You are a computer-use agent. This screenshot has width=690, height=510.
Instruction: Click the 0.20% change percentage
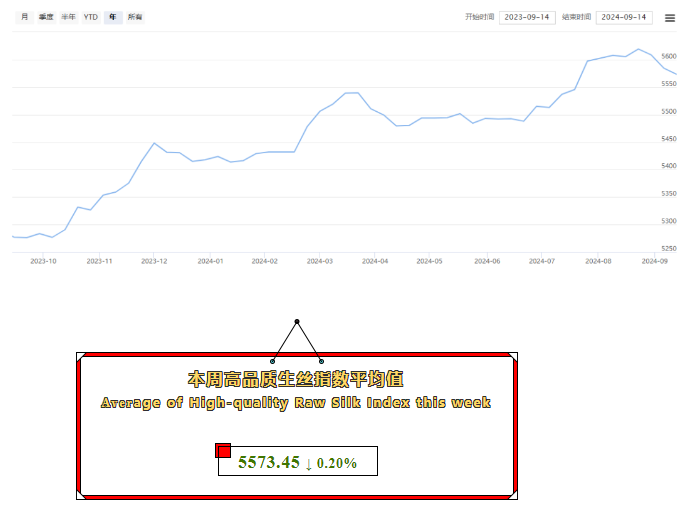coord(337,463)
